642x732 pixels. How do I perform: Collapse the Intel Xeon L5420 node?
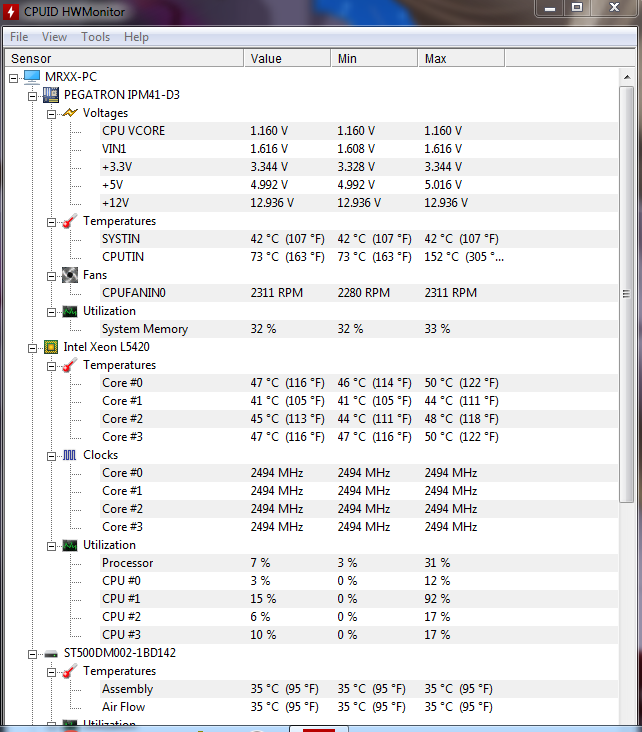click(x=32, y=348)
